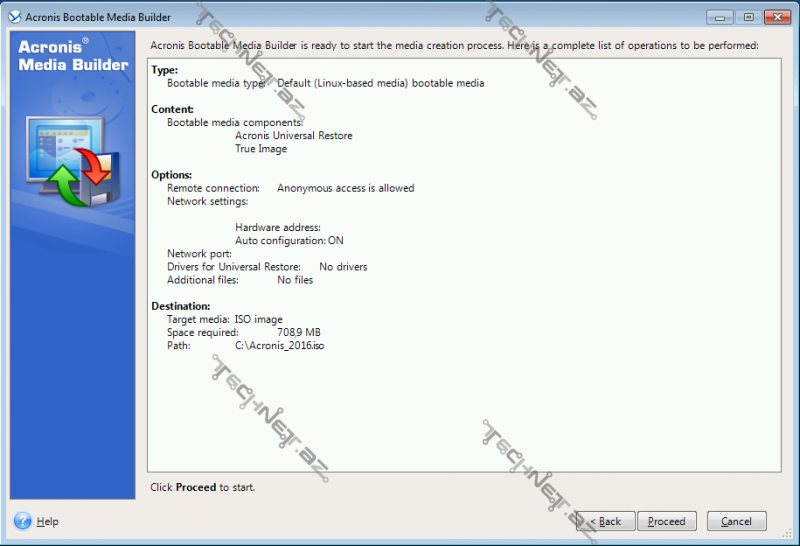The image size is (800, 546).
Task: Click the Destination heading in the summary
Action: 180,306
